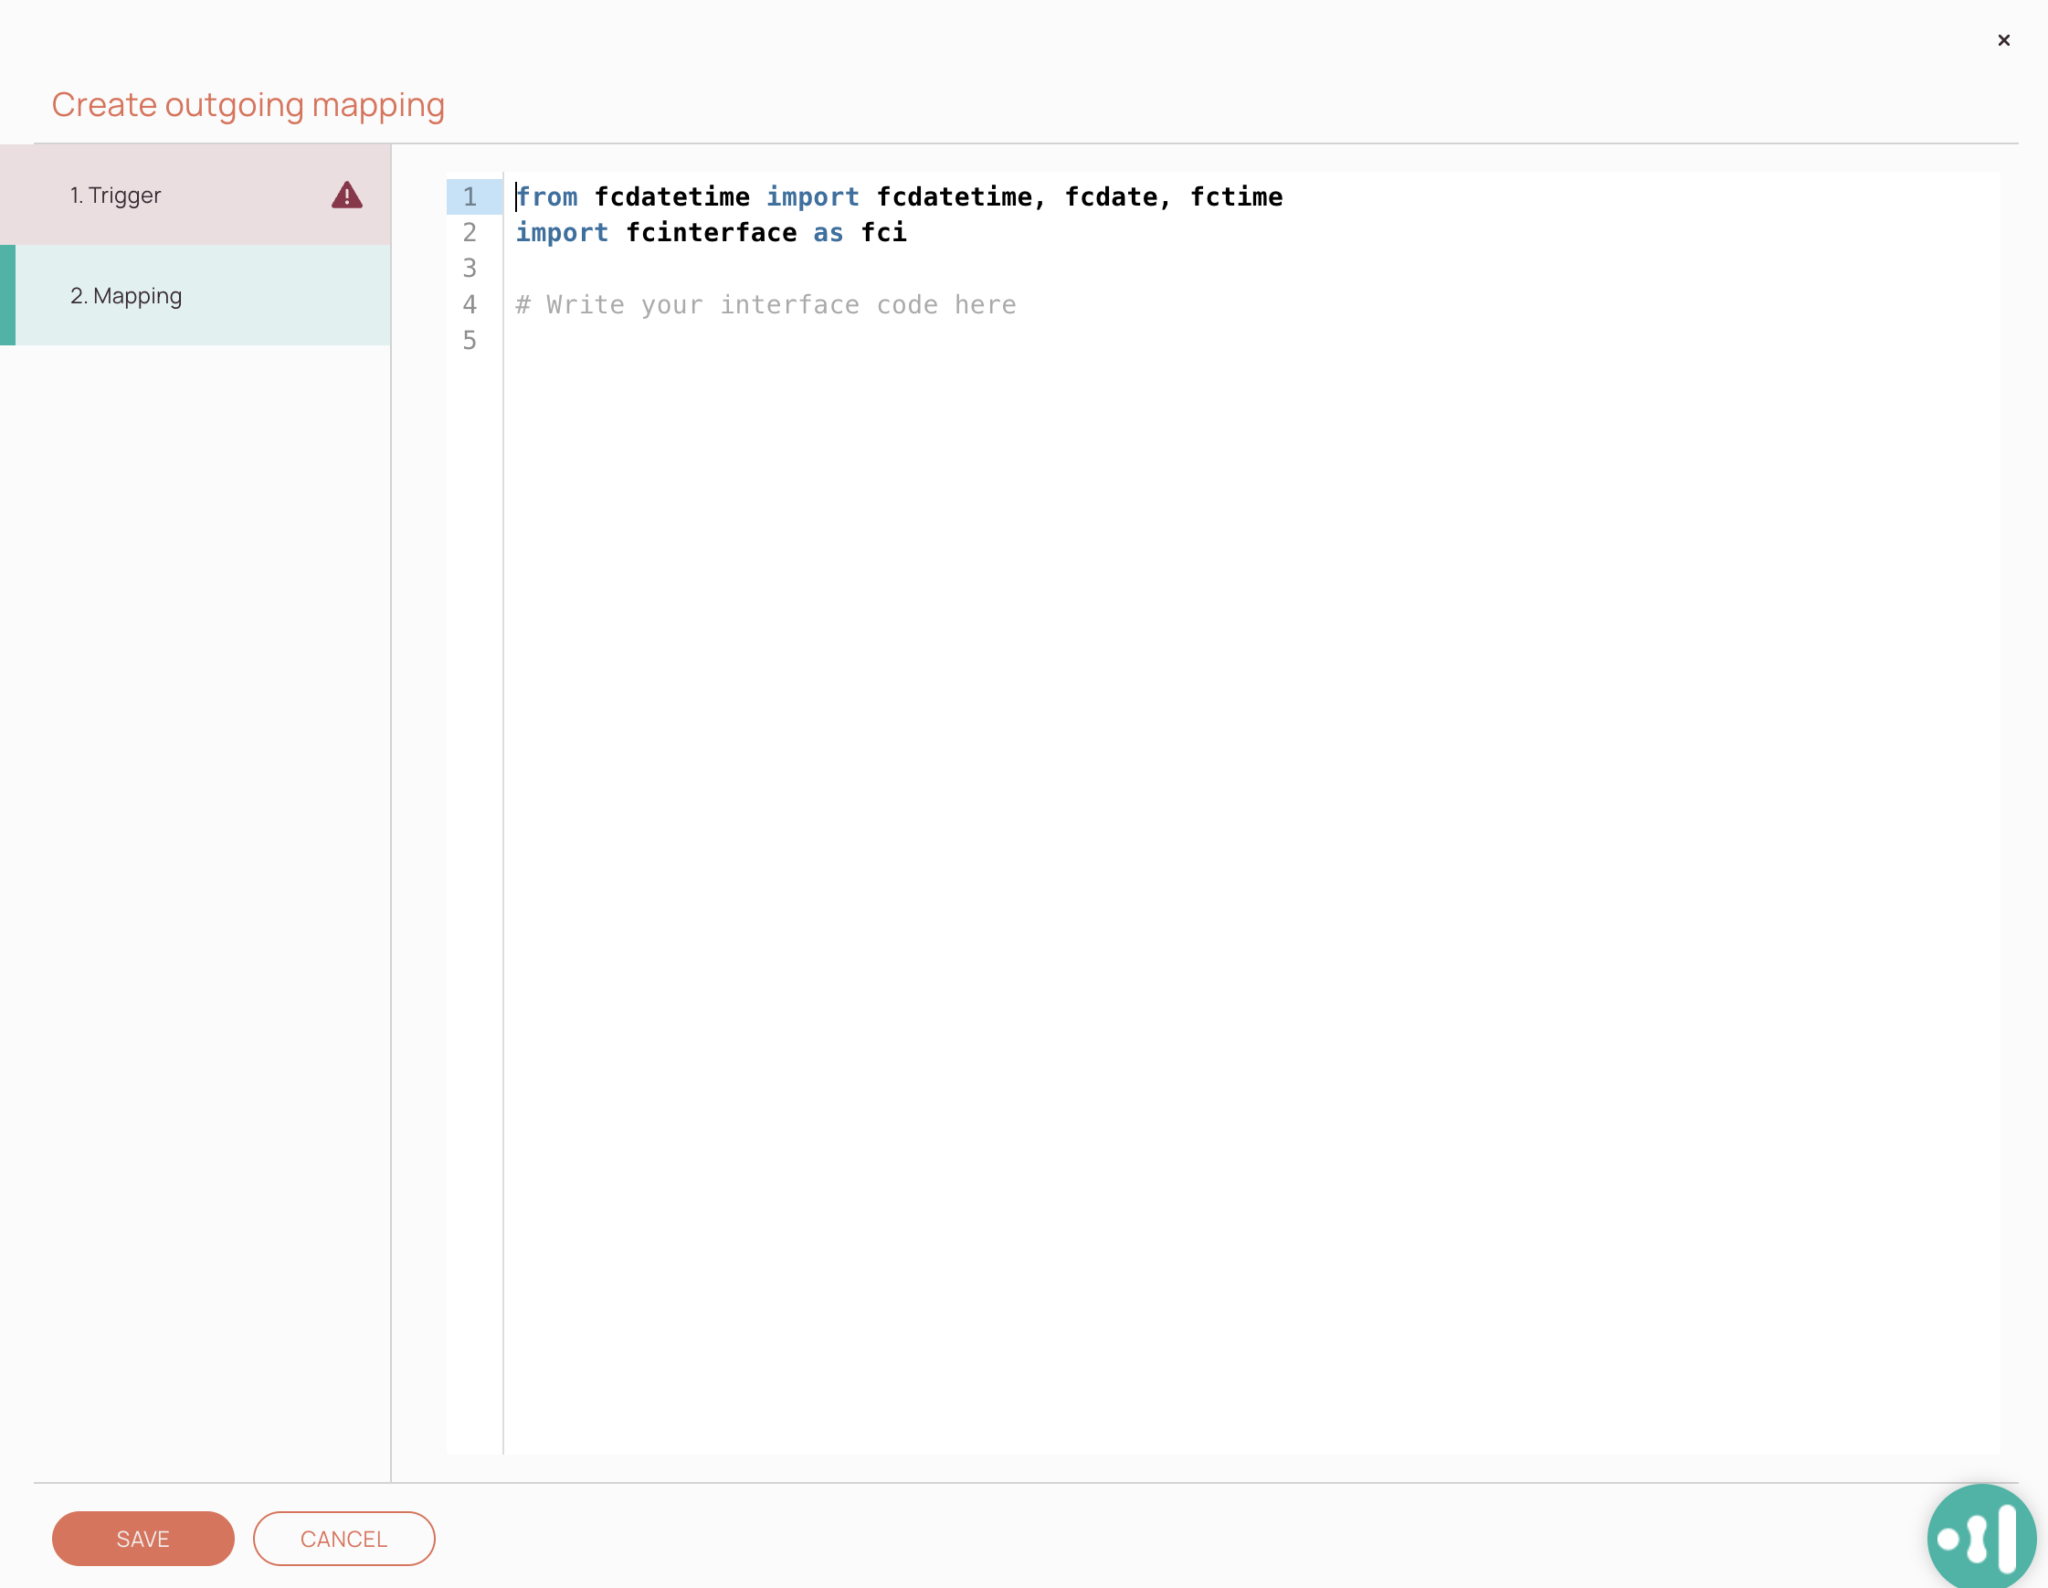
Task: Place cursor on 'from' keyword
Action: coord(547,197)
